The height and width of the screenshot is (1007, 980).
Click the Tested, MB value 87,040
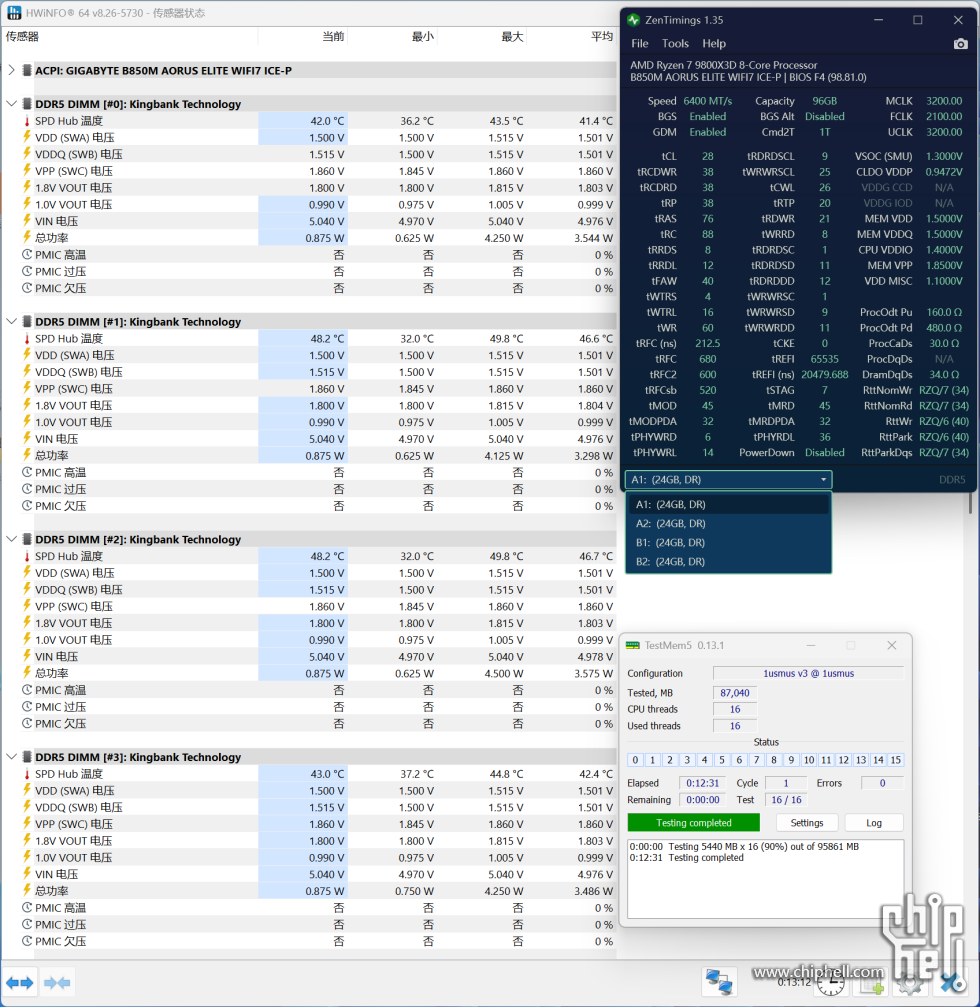(x=735, y=693)
